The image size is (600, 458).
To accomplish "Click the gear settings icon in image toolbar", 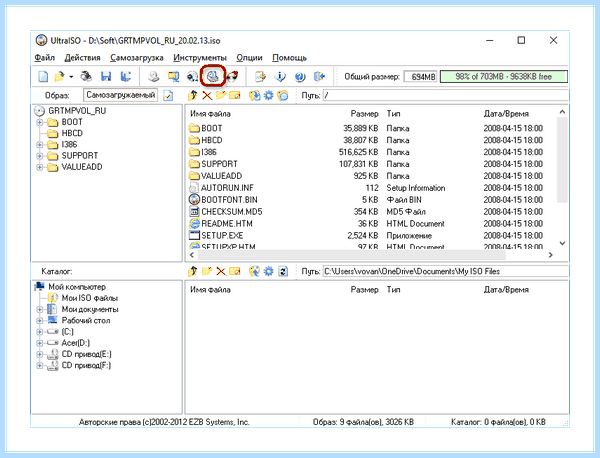I will point(269,95).
